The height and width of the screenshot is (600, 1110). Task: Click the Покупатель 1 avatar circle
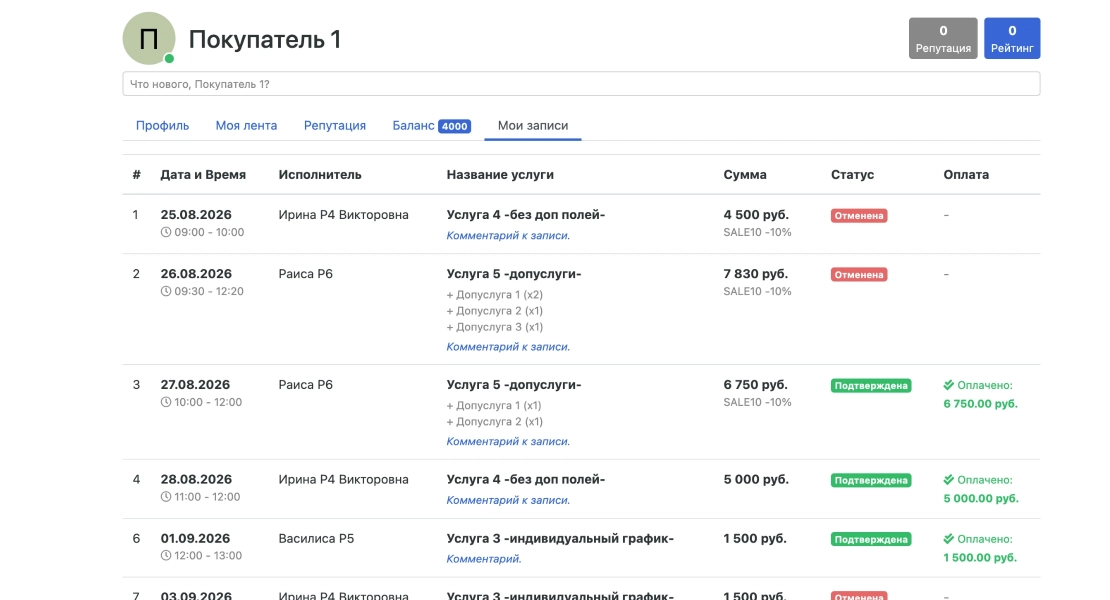pyautogui.click(x=149, y=38)
